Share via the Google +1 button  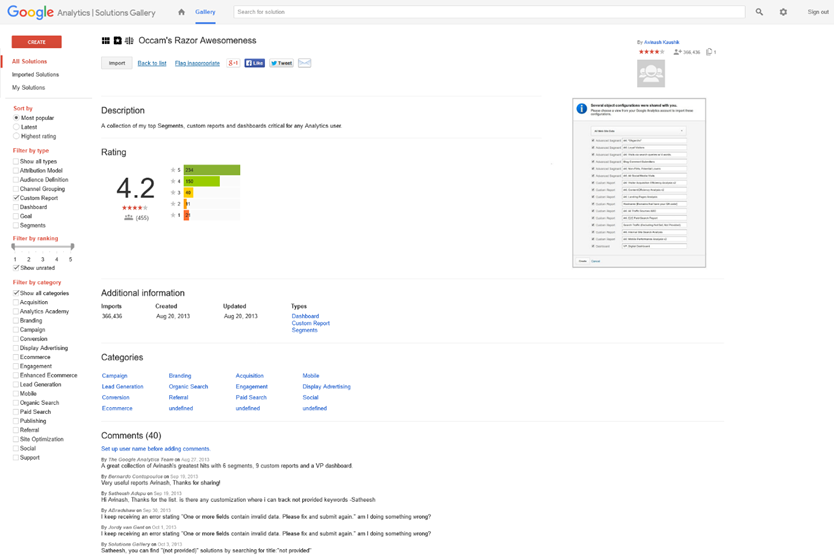pos(233,63)
